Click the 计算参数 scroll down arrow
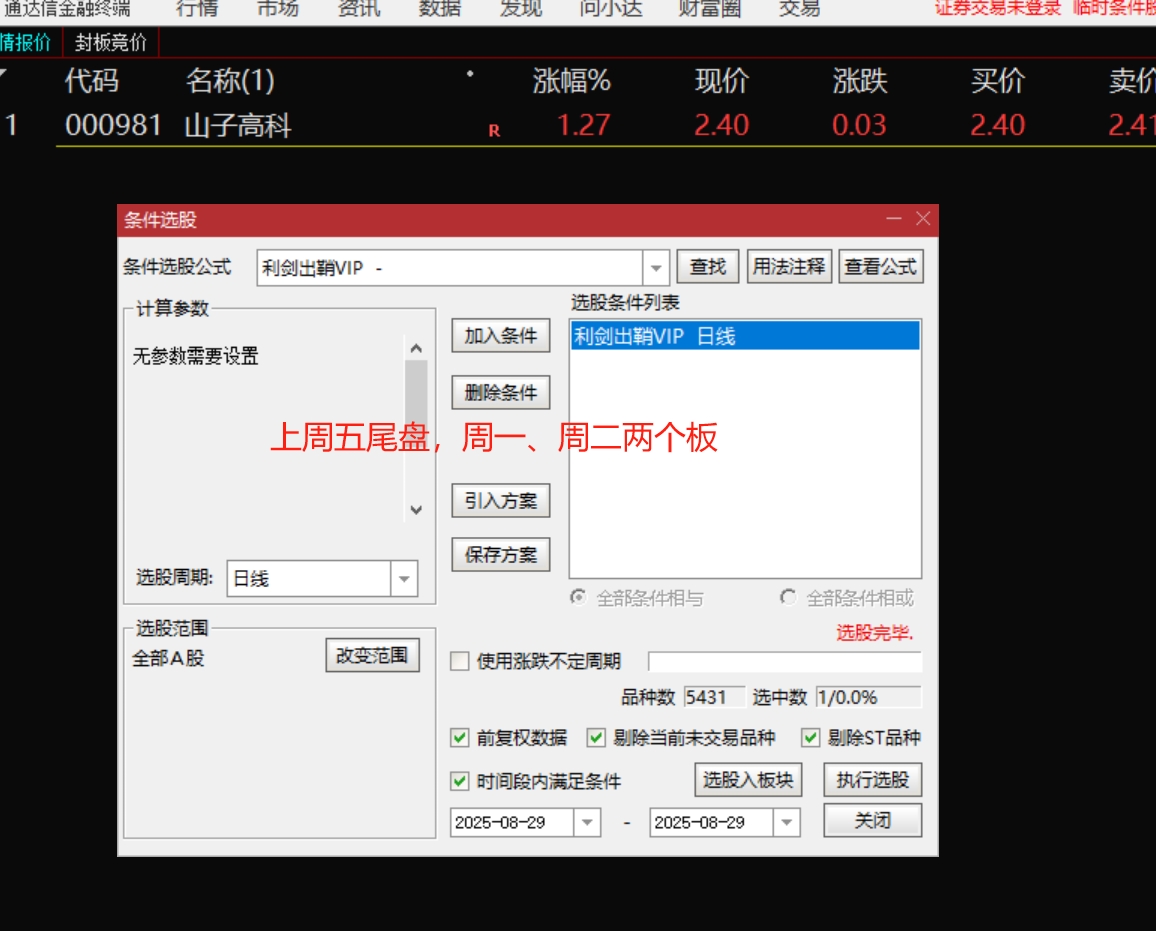The height and width of the screenshot is (931, 1156). [416, 510]
